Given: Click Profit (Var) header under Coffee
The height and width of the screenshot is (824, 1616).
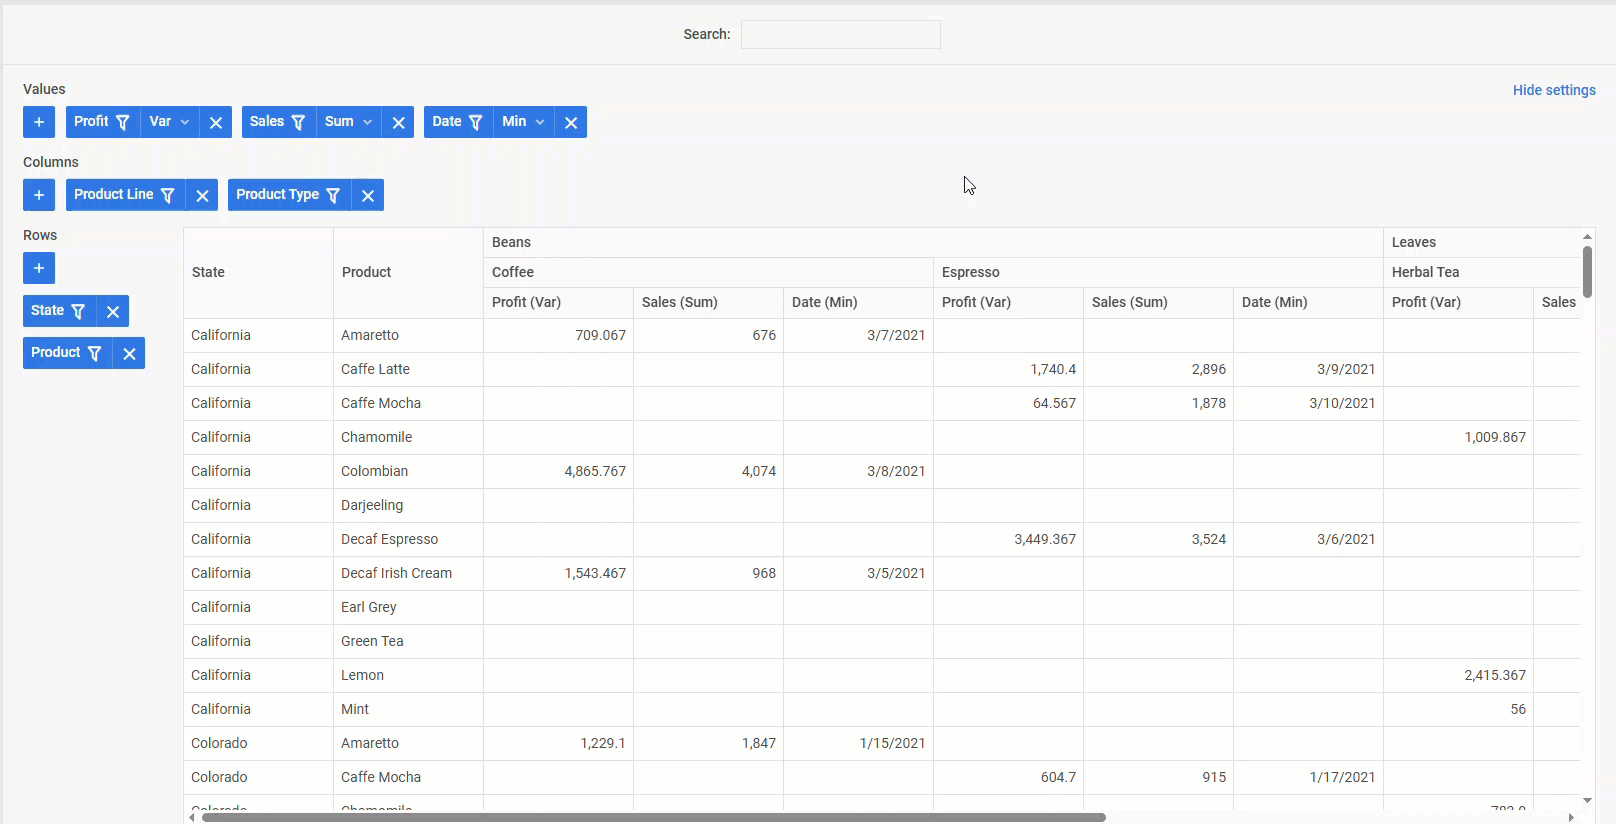Looking at the screenshot, I should tap(558, 302).
